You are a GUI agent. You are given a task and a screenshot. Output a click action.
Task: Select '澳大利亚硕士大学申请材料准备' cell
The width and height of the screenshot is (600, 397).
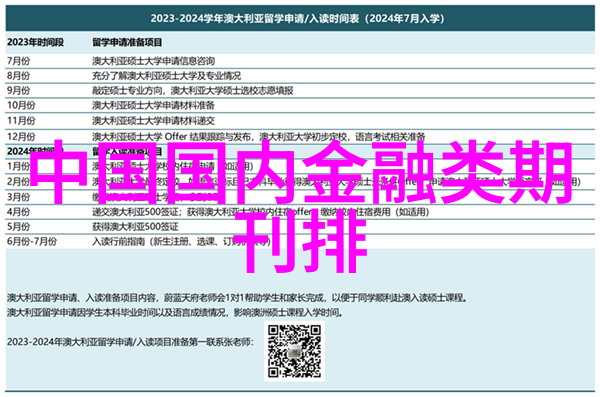tap(153, 105)
